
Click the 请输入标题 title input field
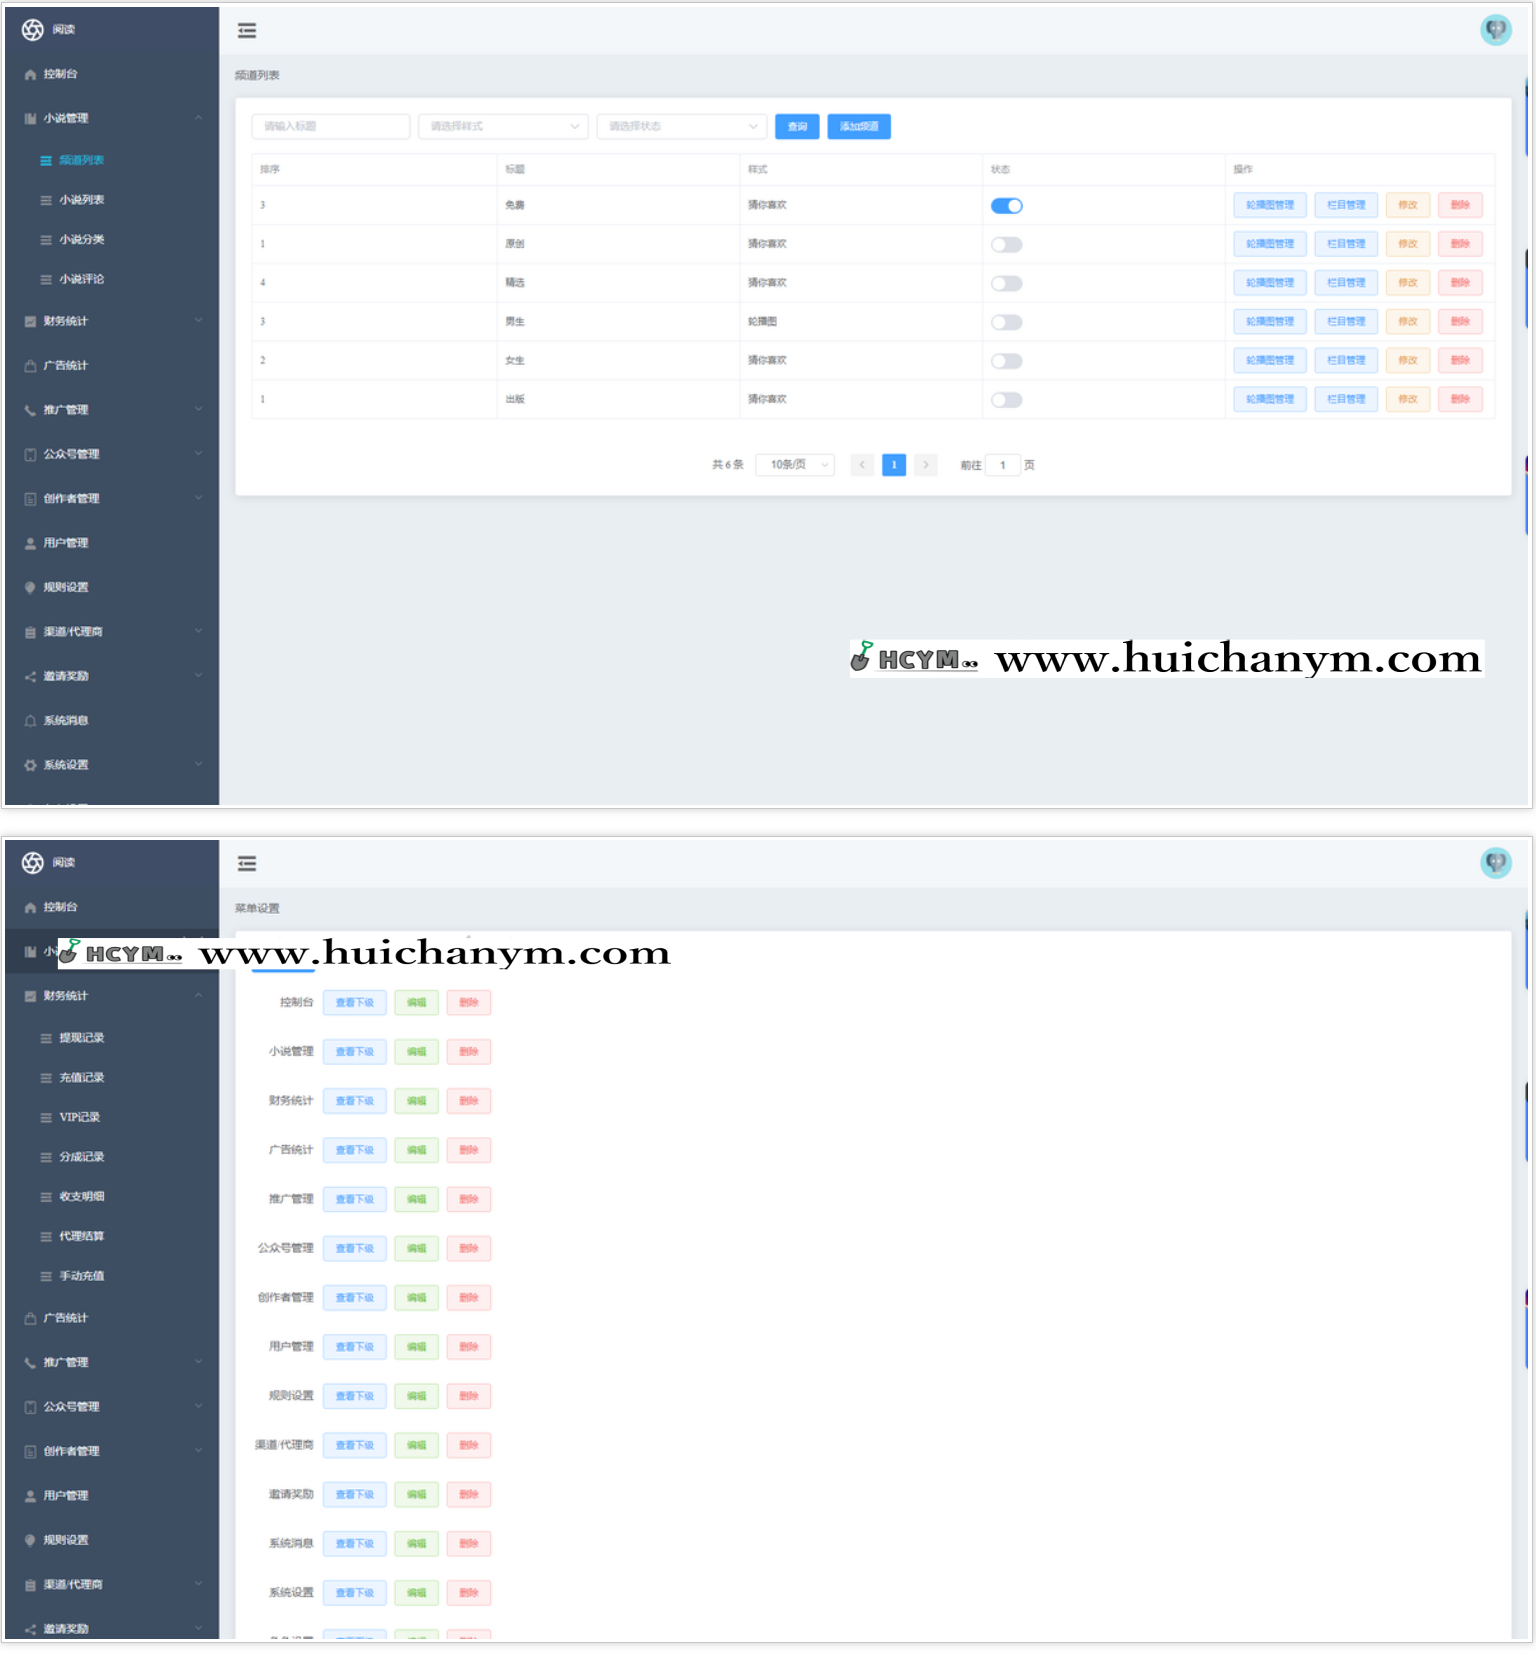click(330, 127)
